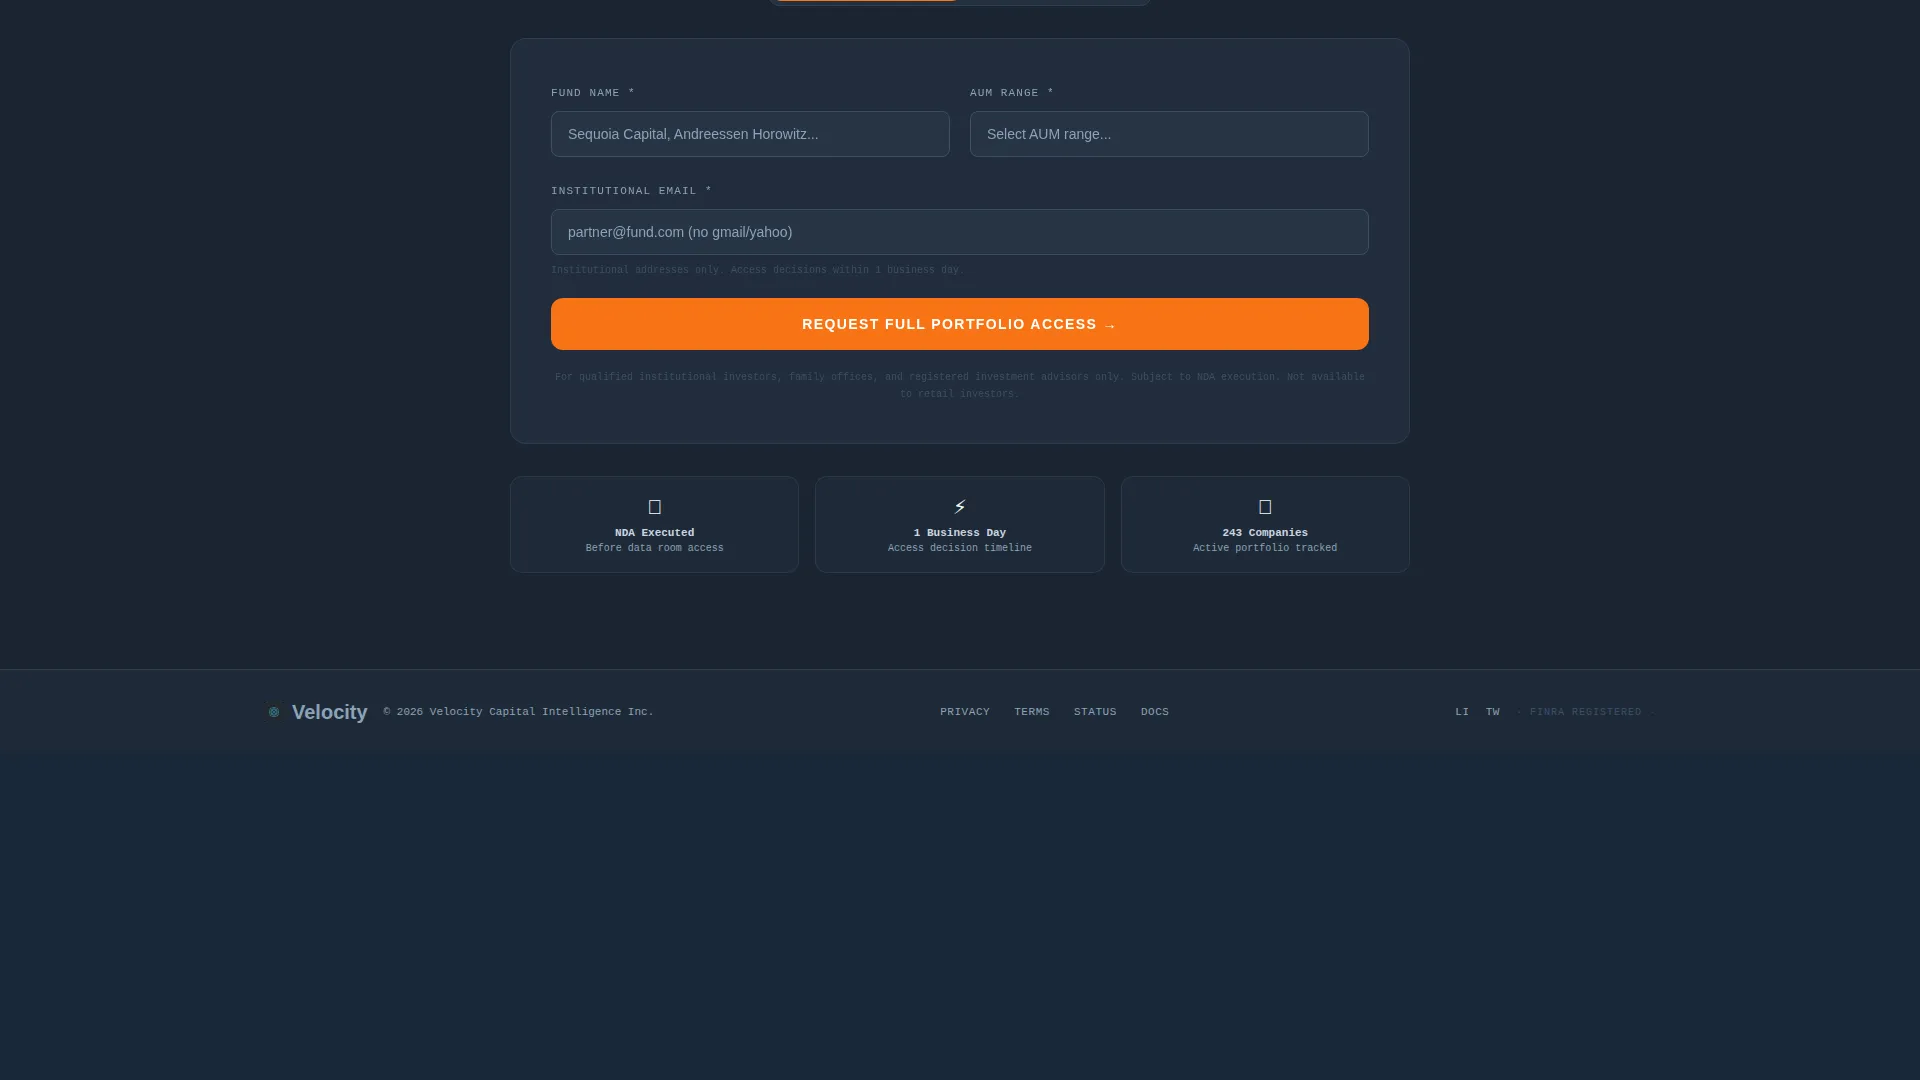Open the Docs footer link
The height and width of the screenshot is (1080, 1920).
(1155, 712)
